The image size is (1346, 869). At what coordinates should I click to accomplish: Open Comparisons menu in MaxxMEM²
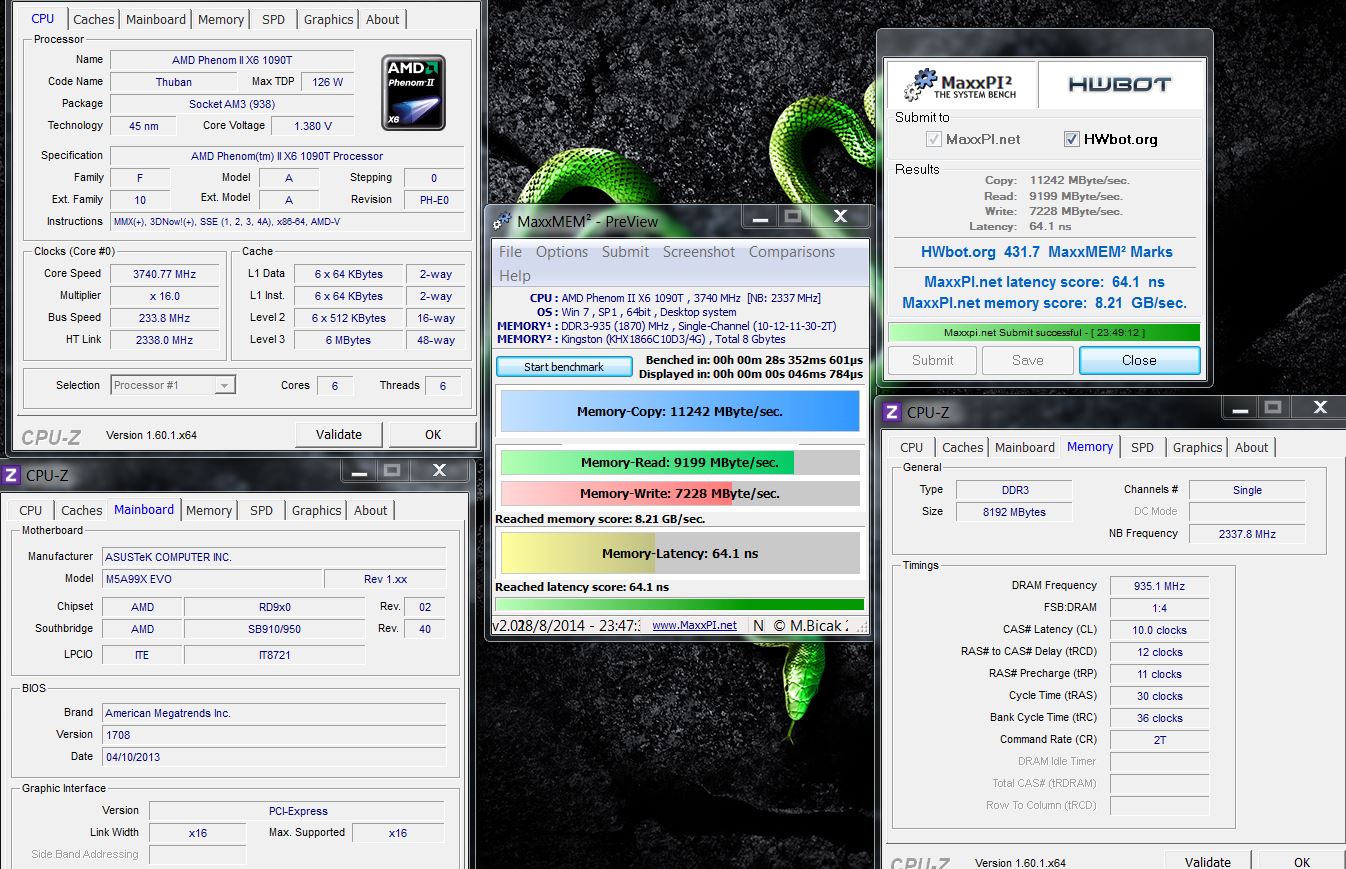tap(792, 252)
